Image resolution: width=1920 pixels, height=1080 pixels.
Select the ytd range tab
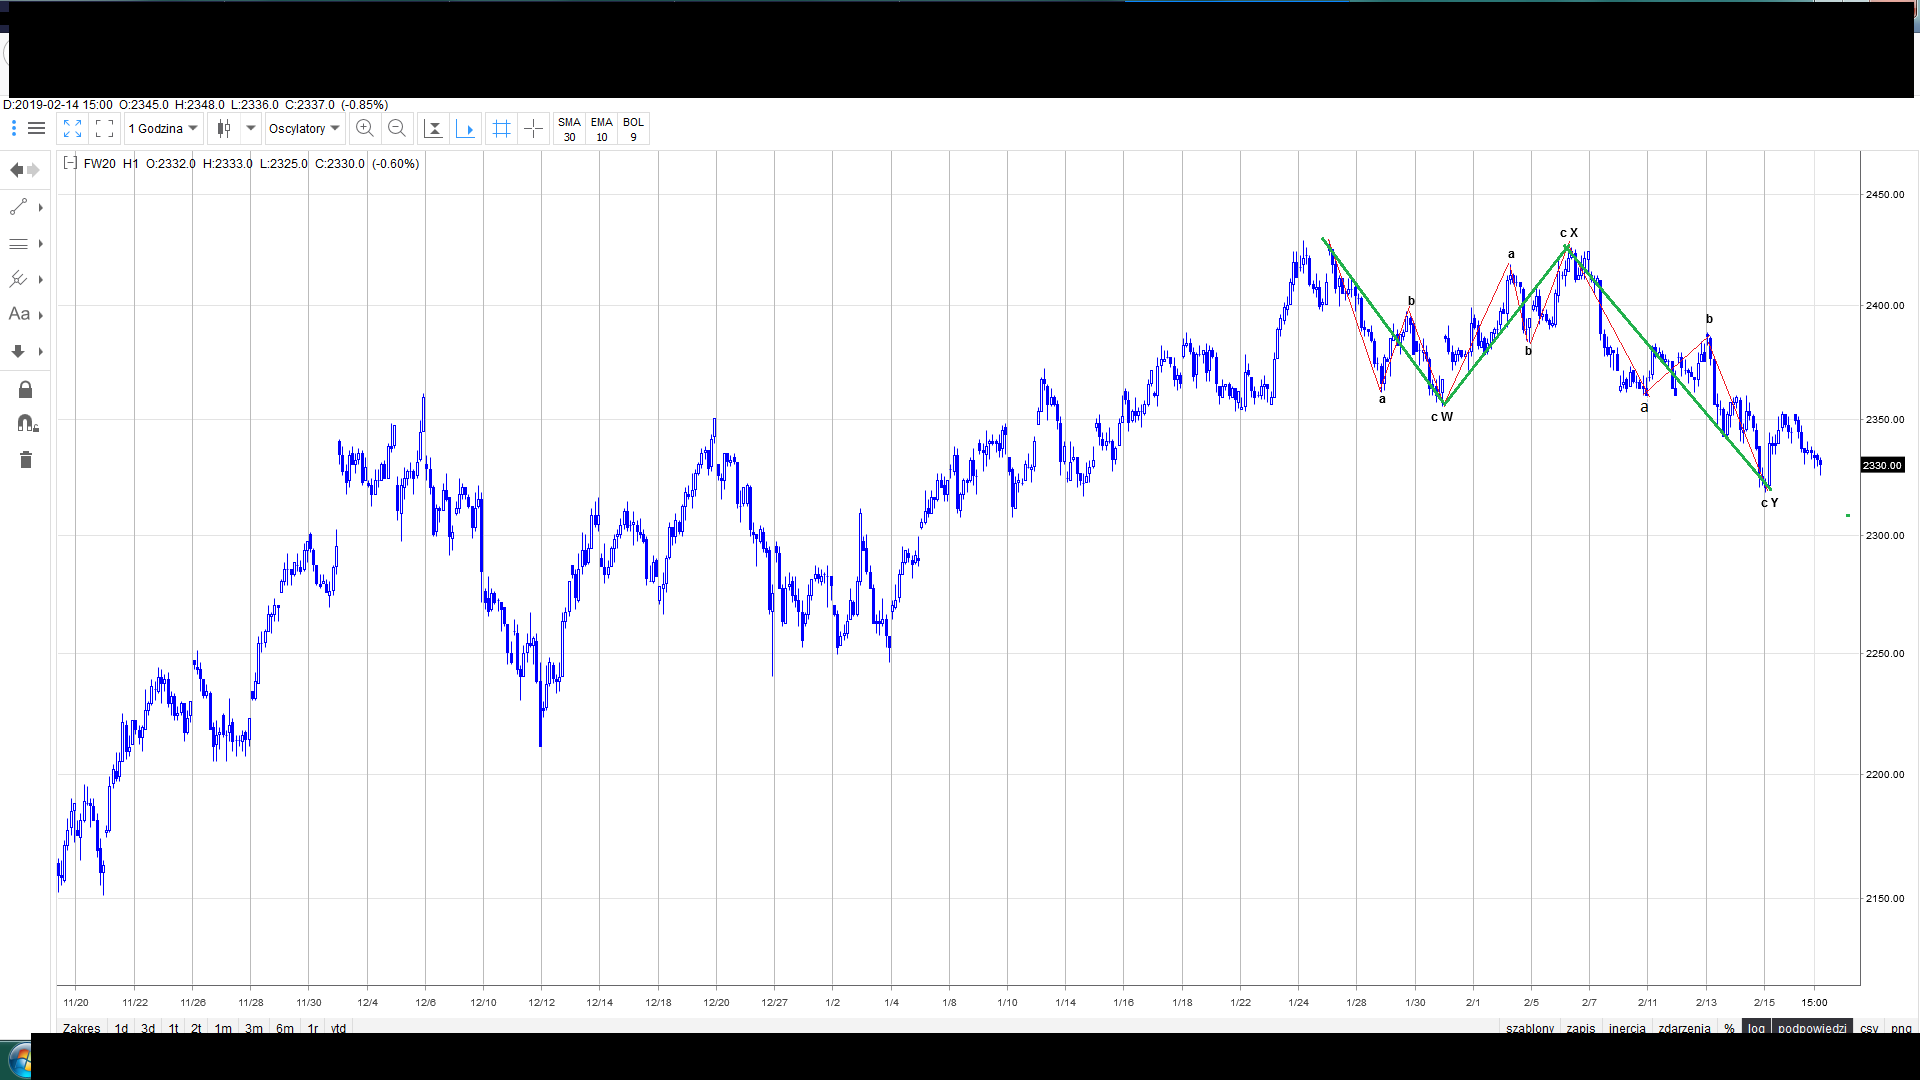(x=338, y=1028)
